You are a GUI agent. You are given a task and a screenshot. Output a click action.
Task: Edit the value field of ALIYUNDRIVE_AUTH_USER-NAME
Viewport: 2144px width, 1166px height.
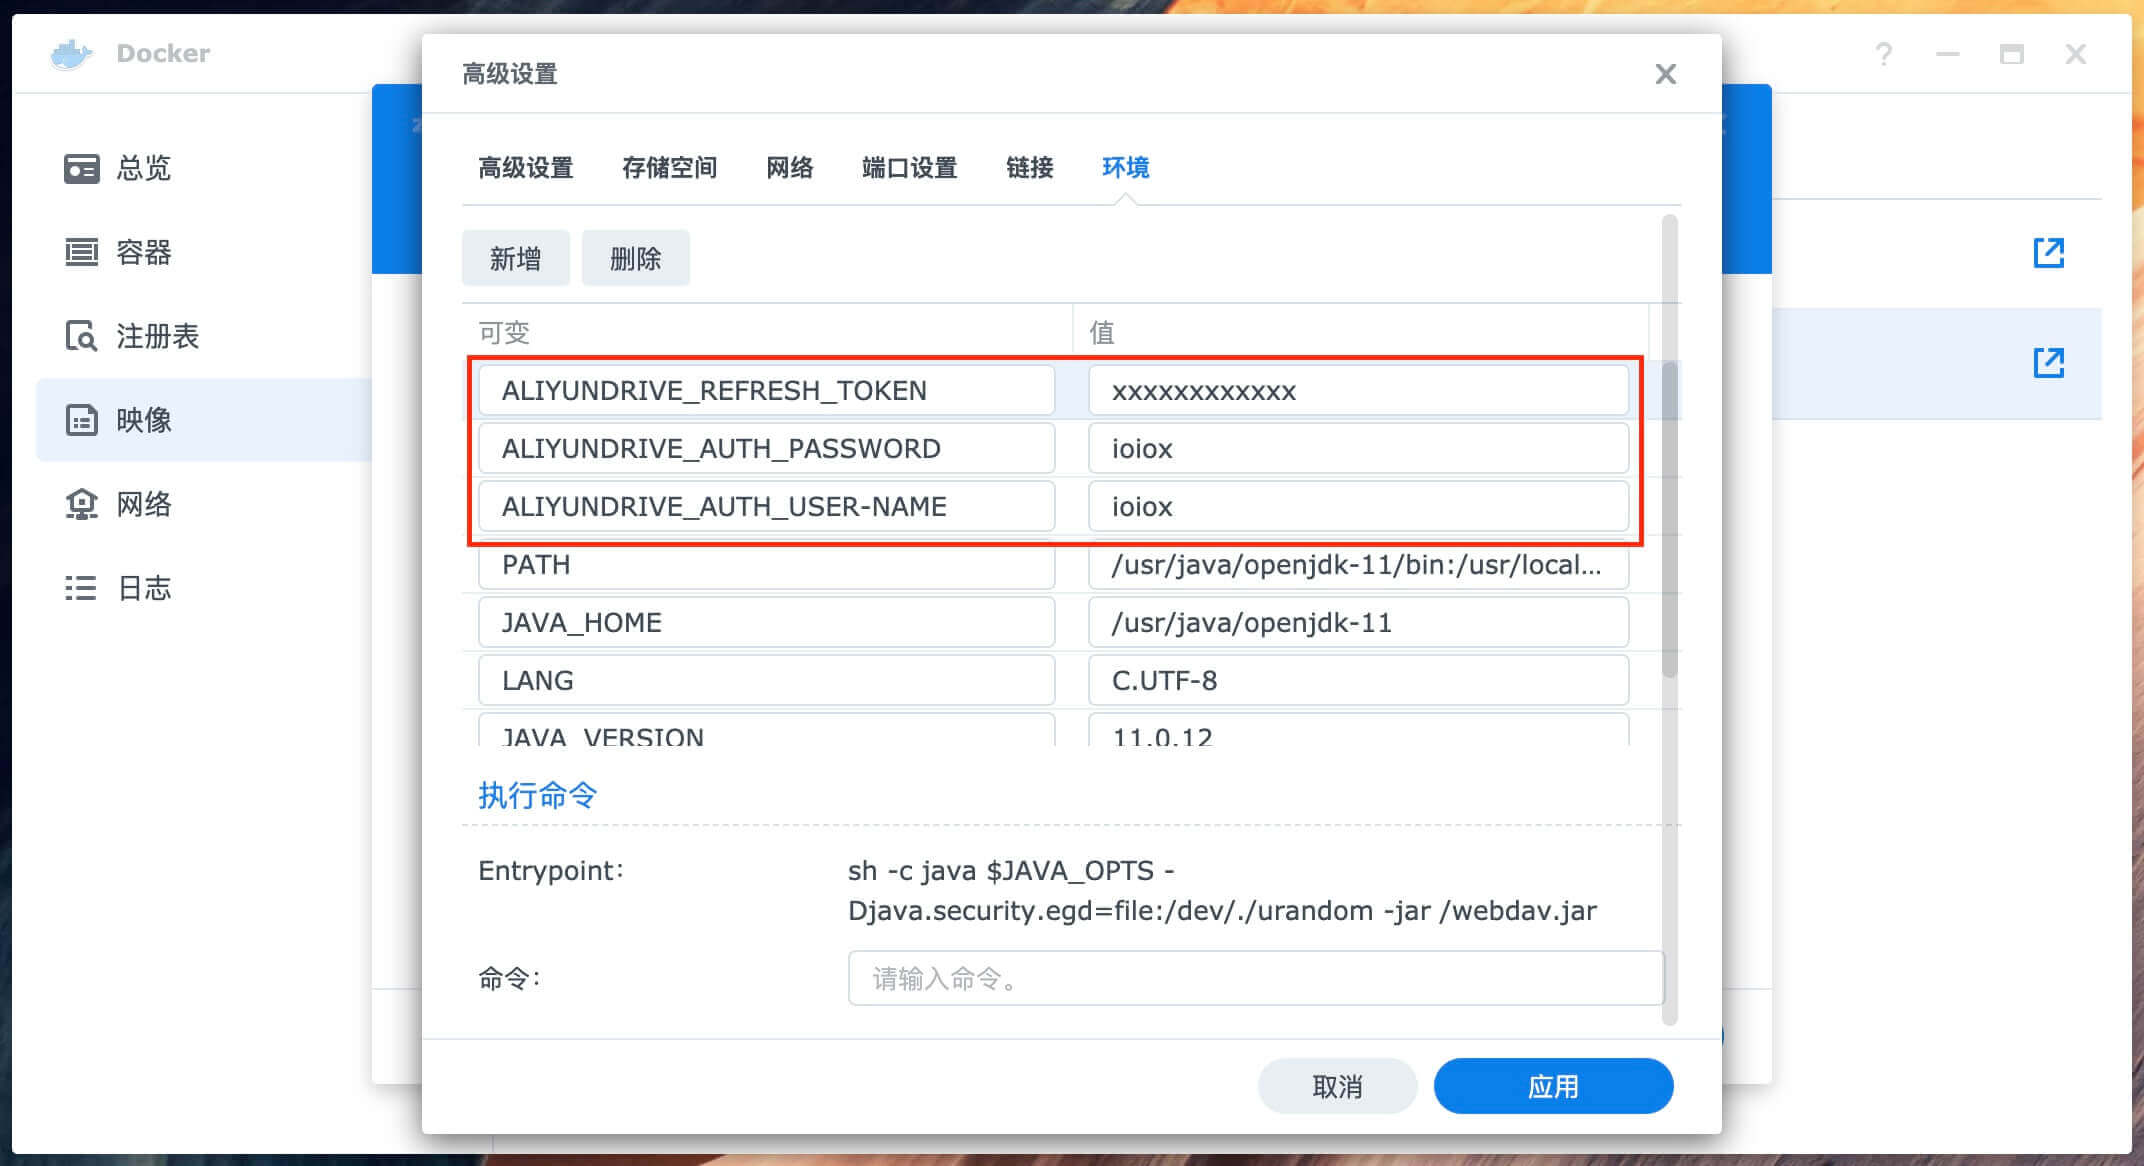(x=1359, y=506)
